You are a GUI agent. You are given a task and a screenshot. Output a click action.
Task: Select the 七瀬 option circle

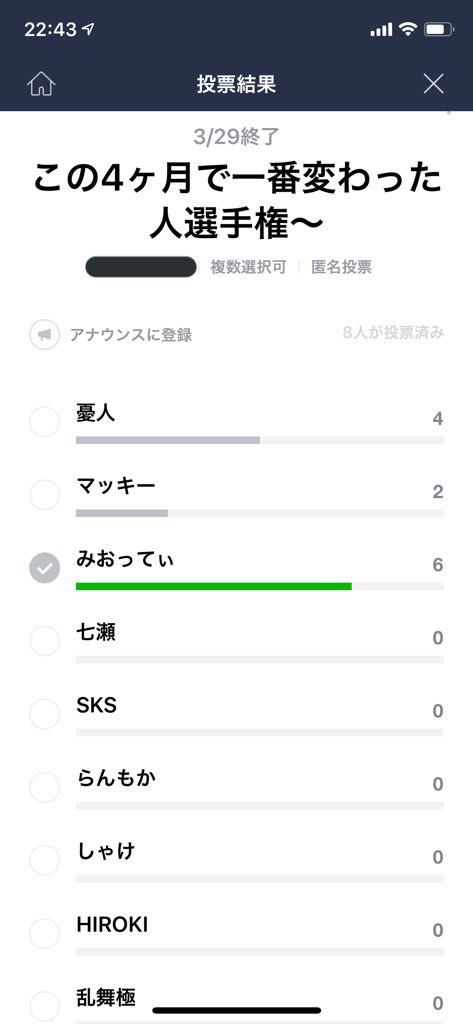(44, 641)
